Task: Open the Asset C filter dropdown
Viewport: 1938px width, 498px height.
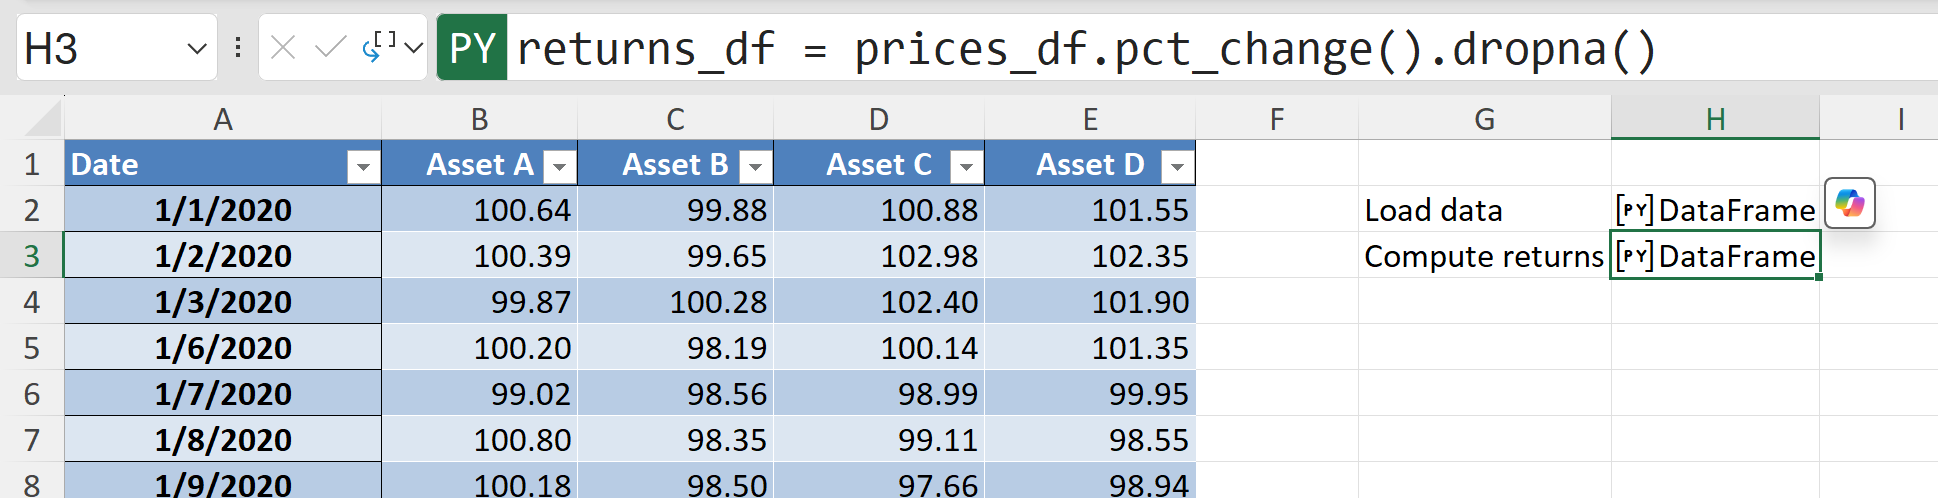Action: coord(966,166)
